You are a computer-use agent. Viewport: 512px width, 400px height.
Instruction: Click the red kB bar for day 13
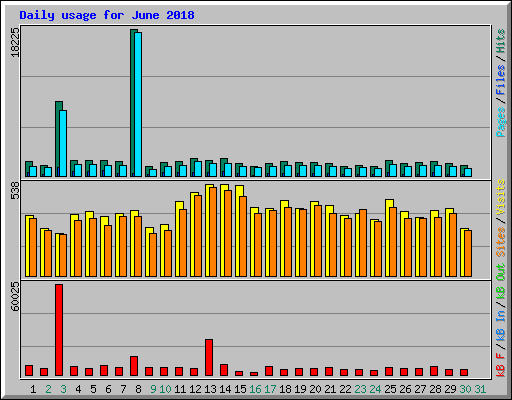click(x=209, y=358)
